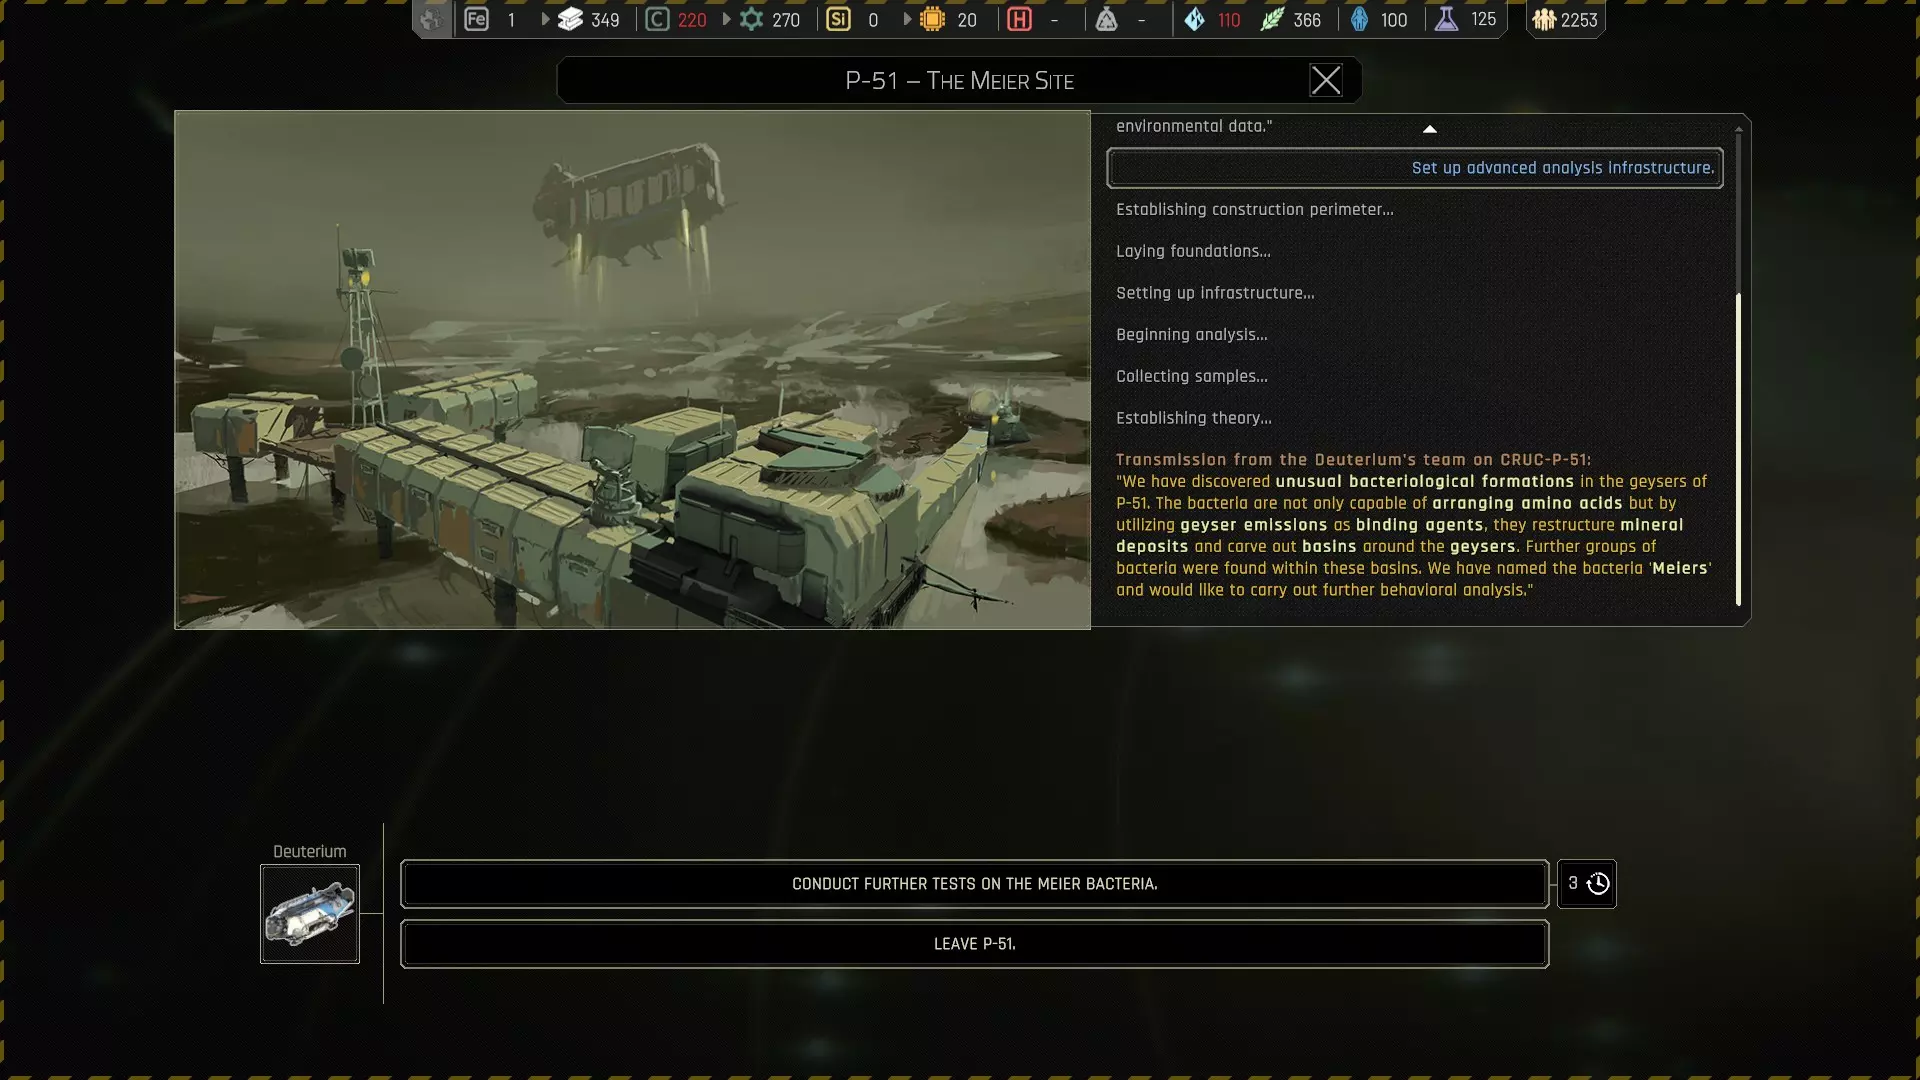Click the clock duration icon showing 3

pyautogui.click(x=1598, y=884)
